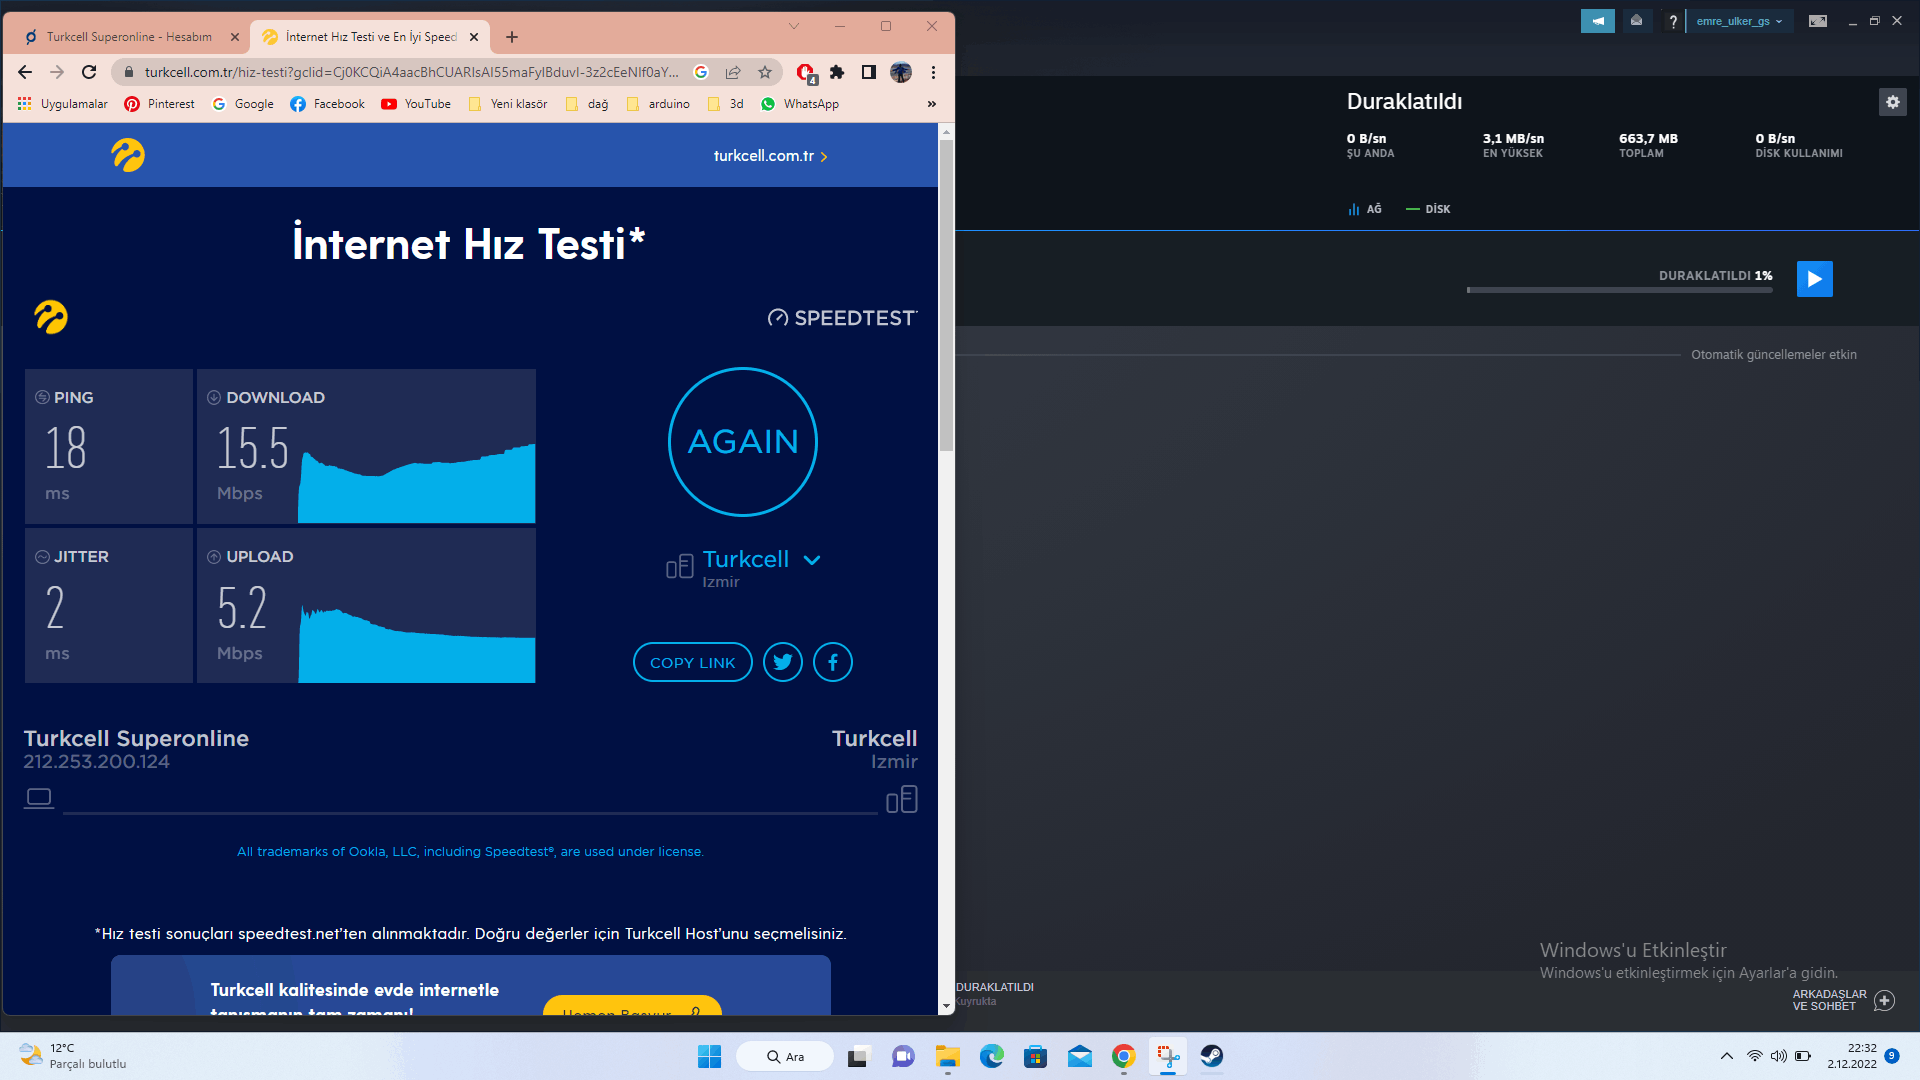
Task: Toggle AĞ network graph legend in Steam
Action: (1365, 209)
